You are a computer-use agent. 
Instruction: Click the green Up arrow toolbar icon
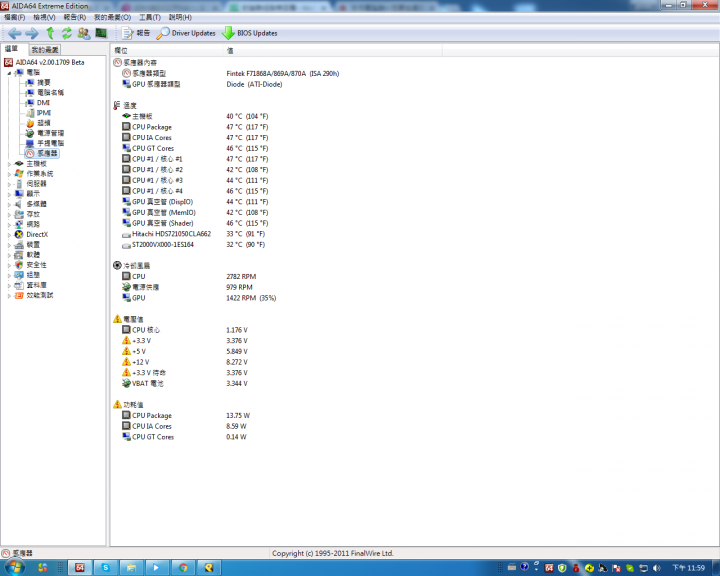pos(50,33)
